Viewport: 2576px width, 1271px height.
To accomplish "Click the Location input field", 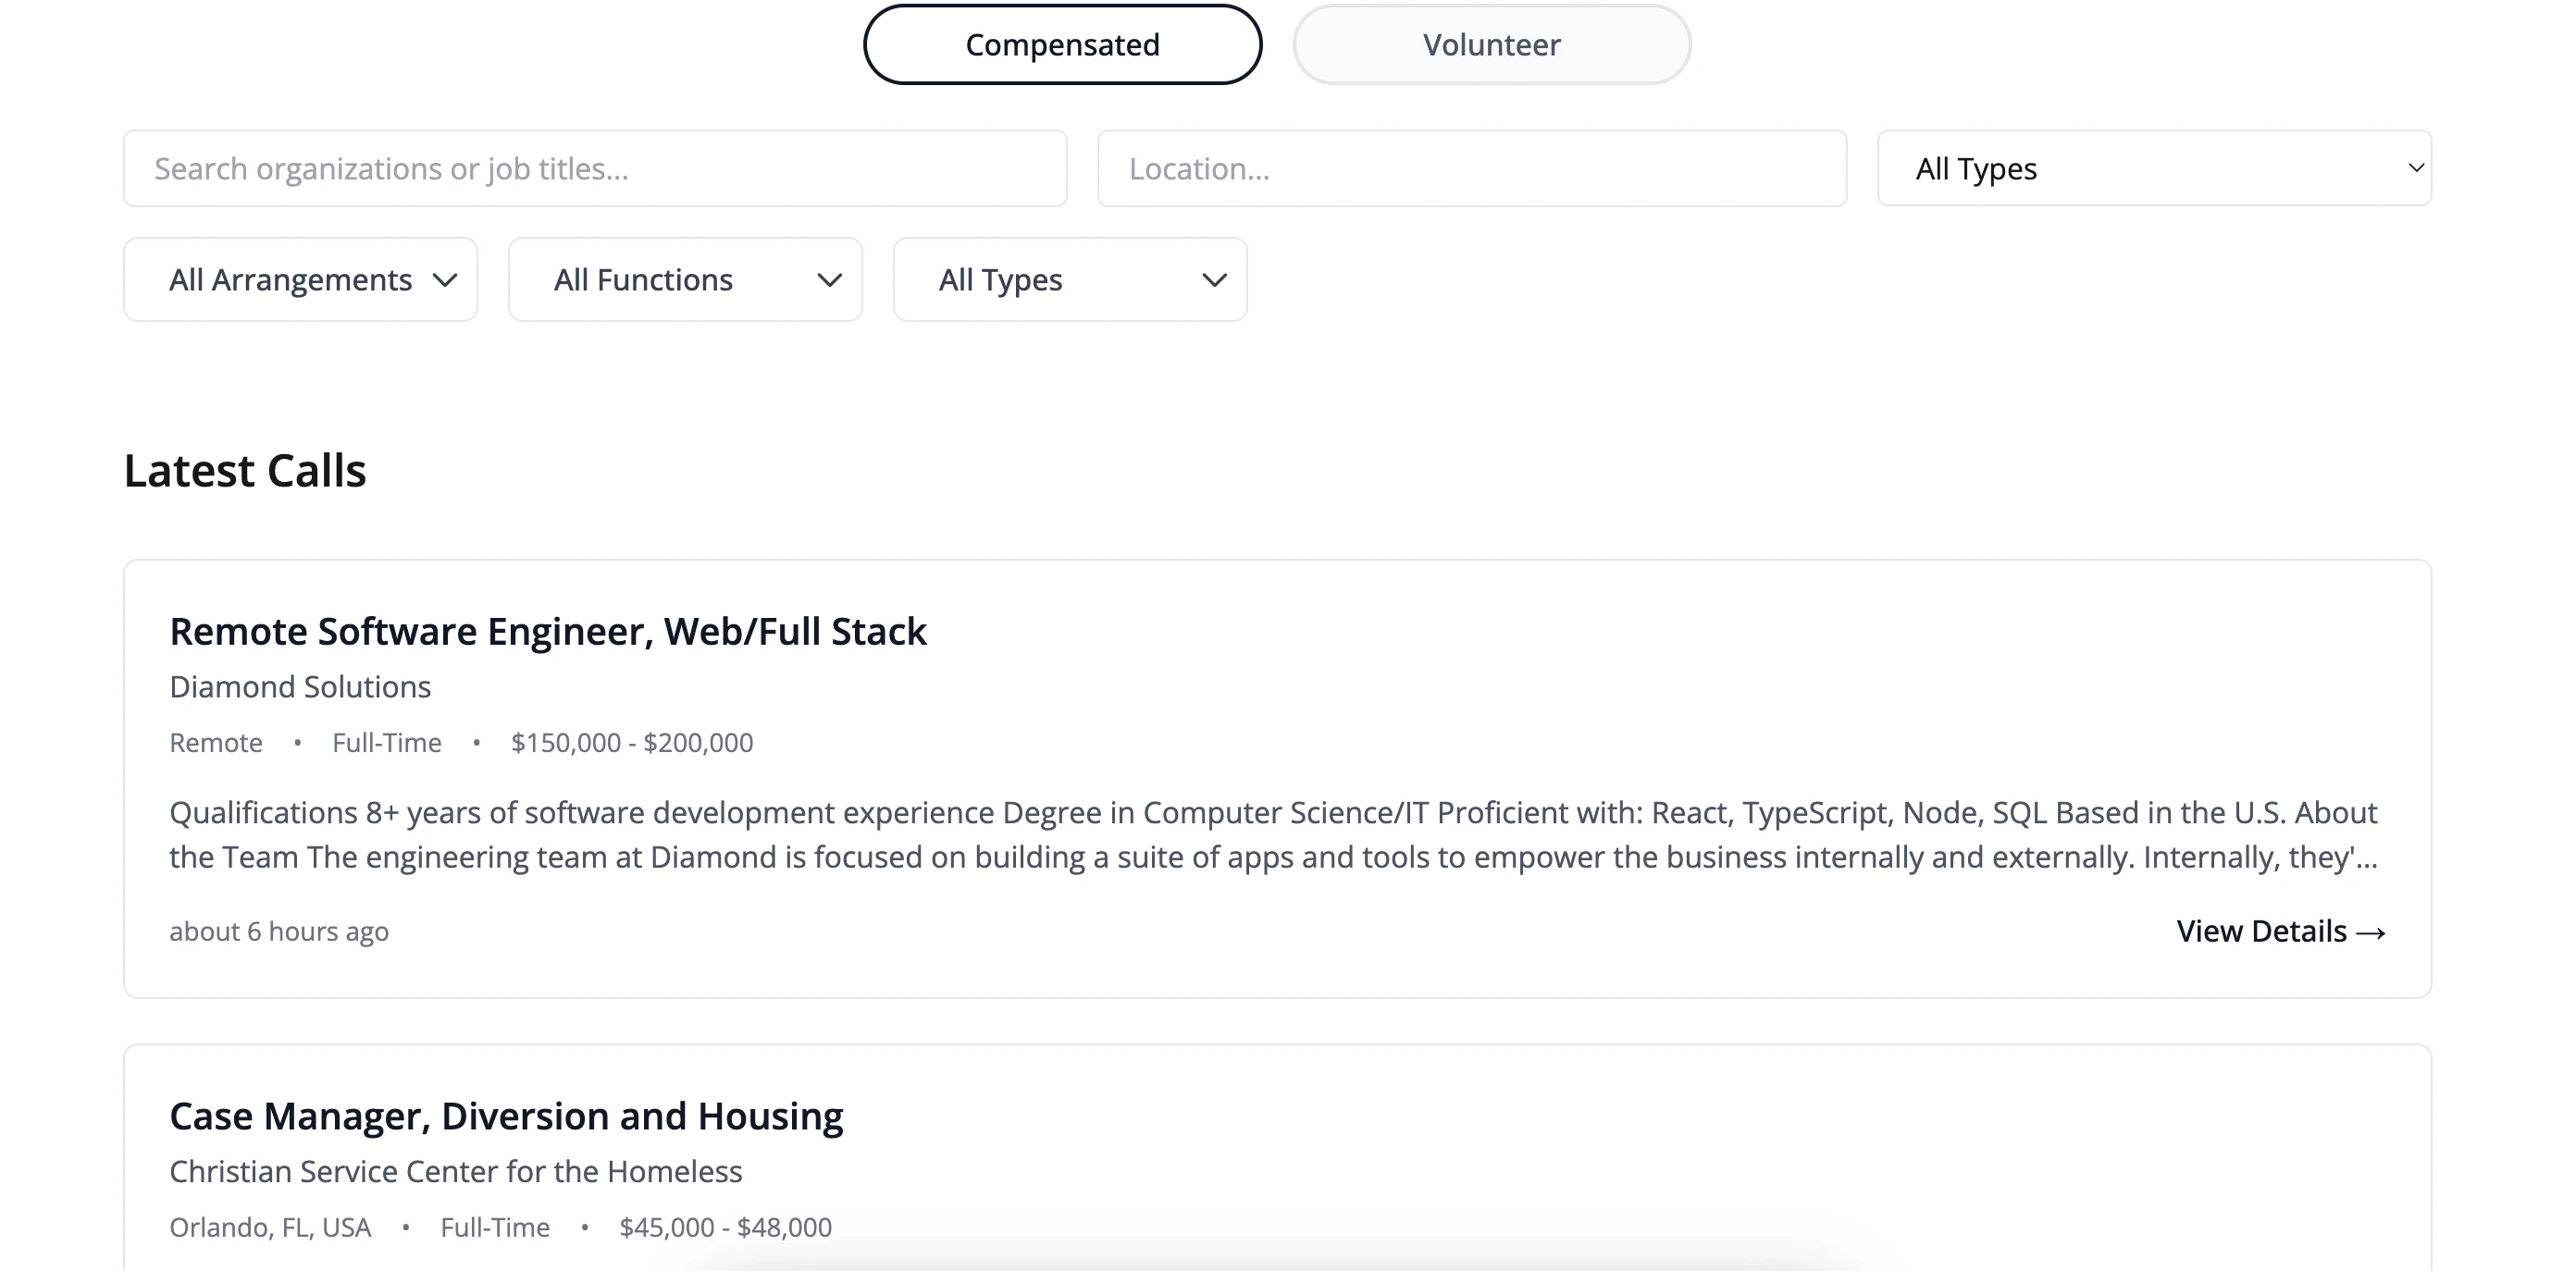I will [x=1471, y=167].
